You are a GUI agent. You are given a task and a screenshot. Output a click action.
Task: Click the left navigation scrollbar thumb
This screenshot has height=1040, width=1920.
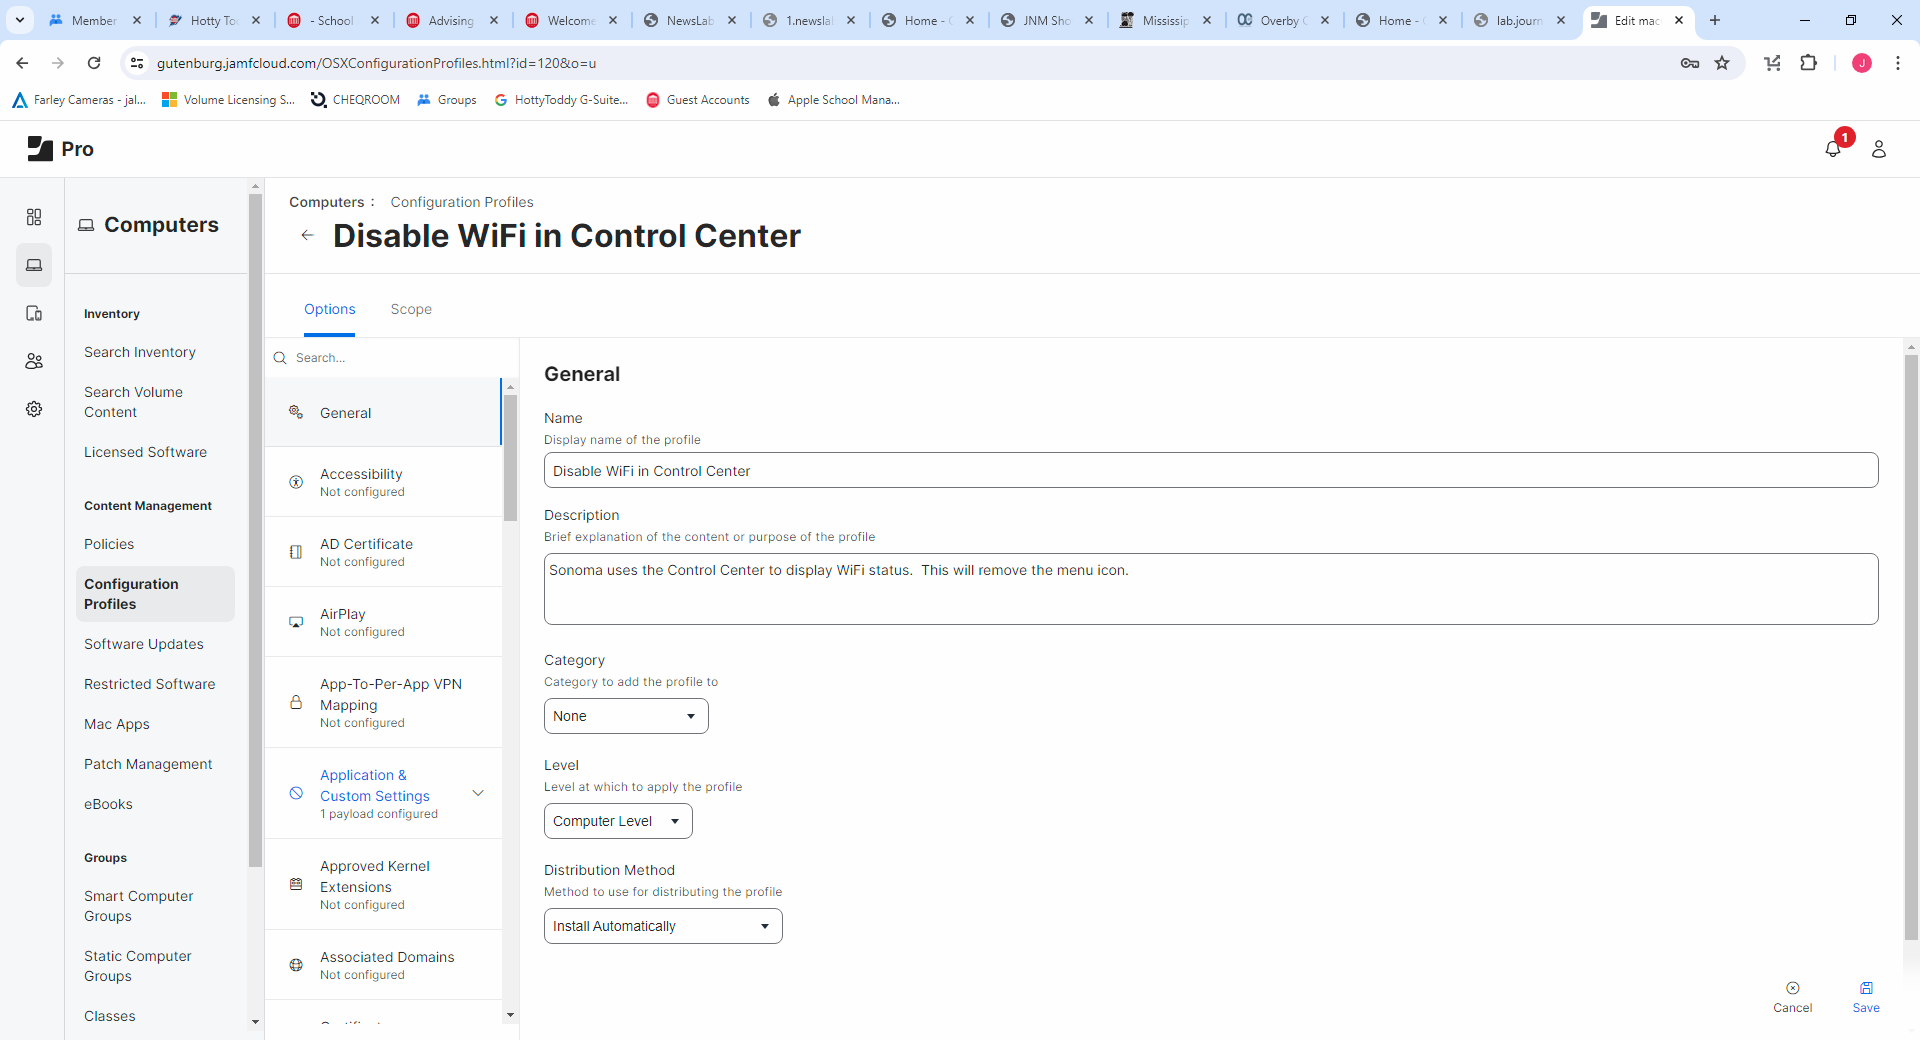tap(255, 530)
